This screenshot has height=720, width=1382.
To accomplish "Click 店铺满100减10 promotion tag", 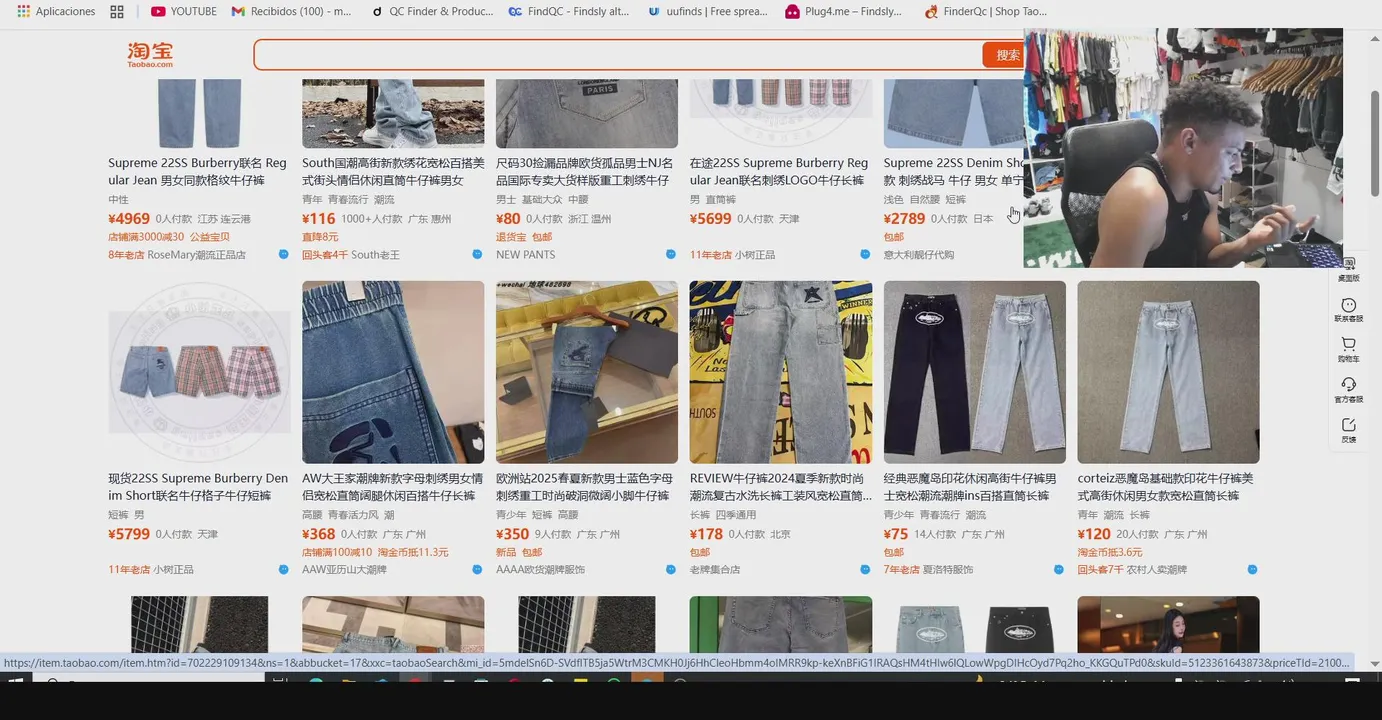I will (337, 552).
